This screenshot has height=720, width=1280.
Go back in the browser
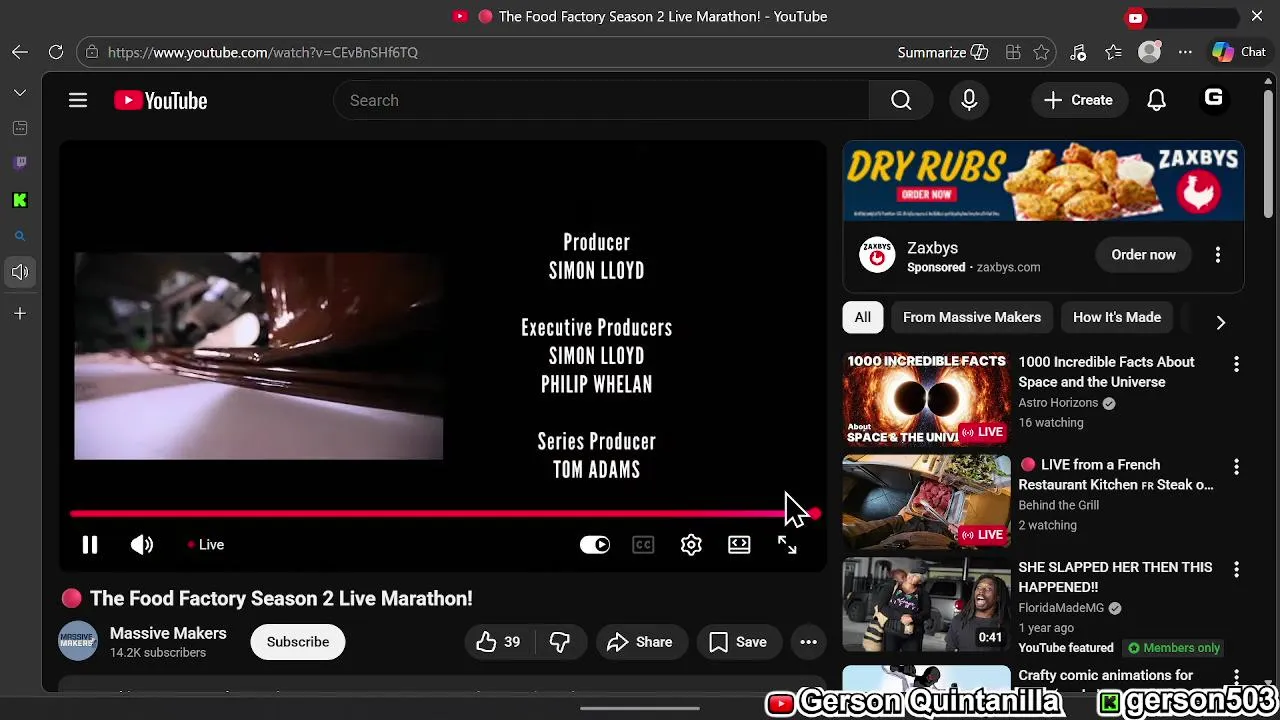tap(20, 52)
